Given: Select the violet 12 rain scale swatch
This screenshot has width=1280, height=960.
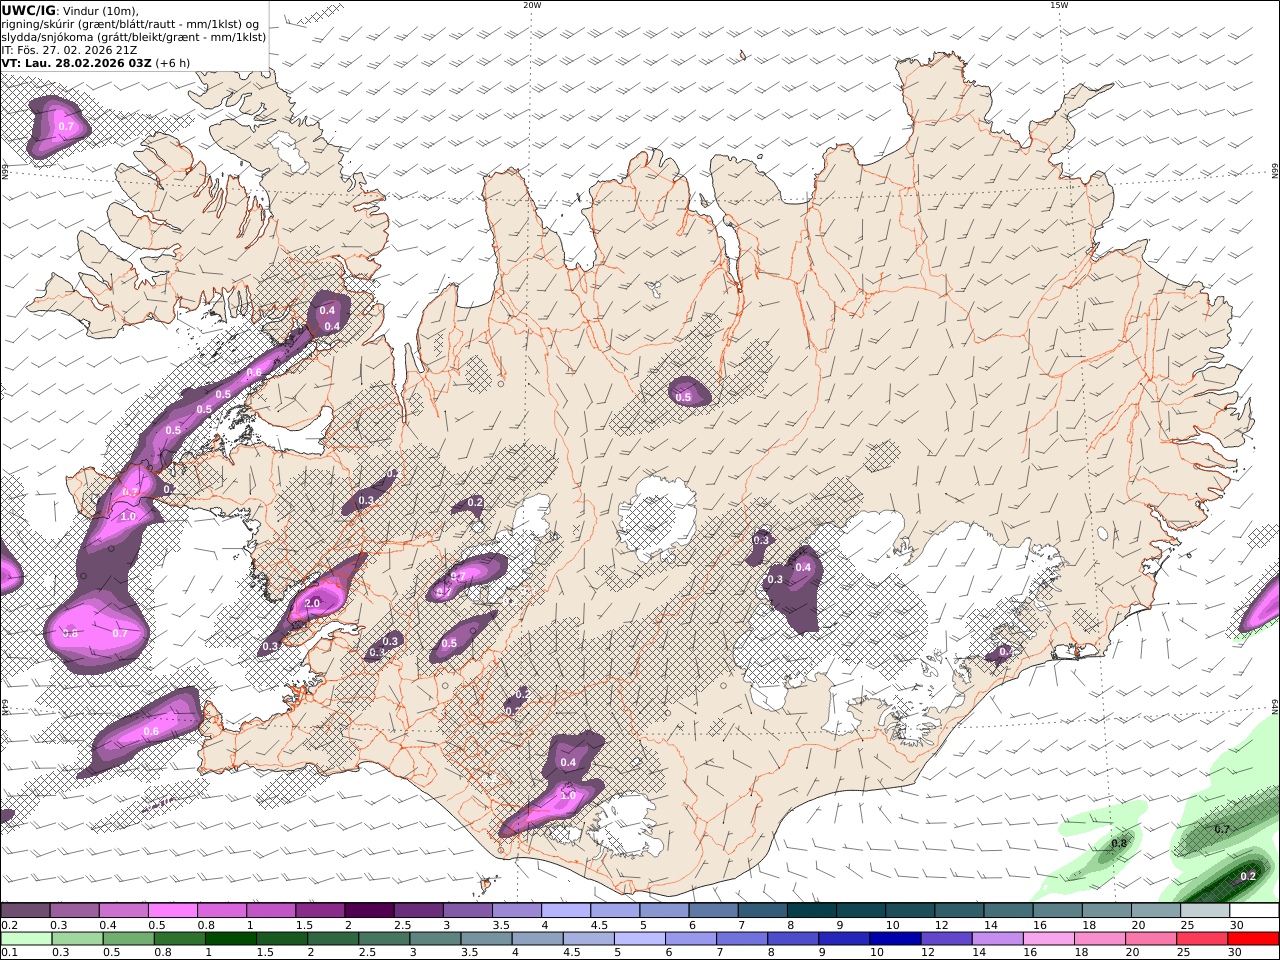Looking at the screenshot, I should (945, 939).
